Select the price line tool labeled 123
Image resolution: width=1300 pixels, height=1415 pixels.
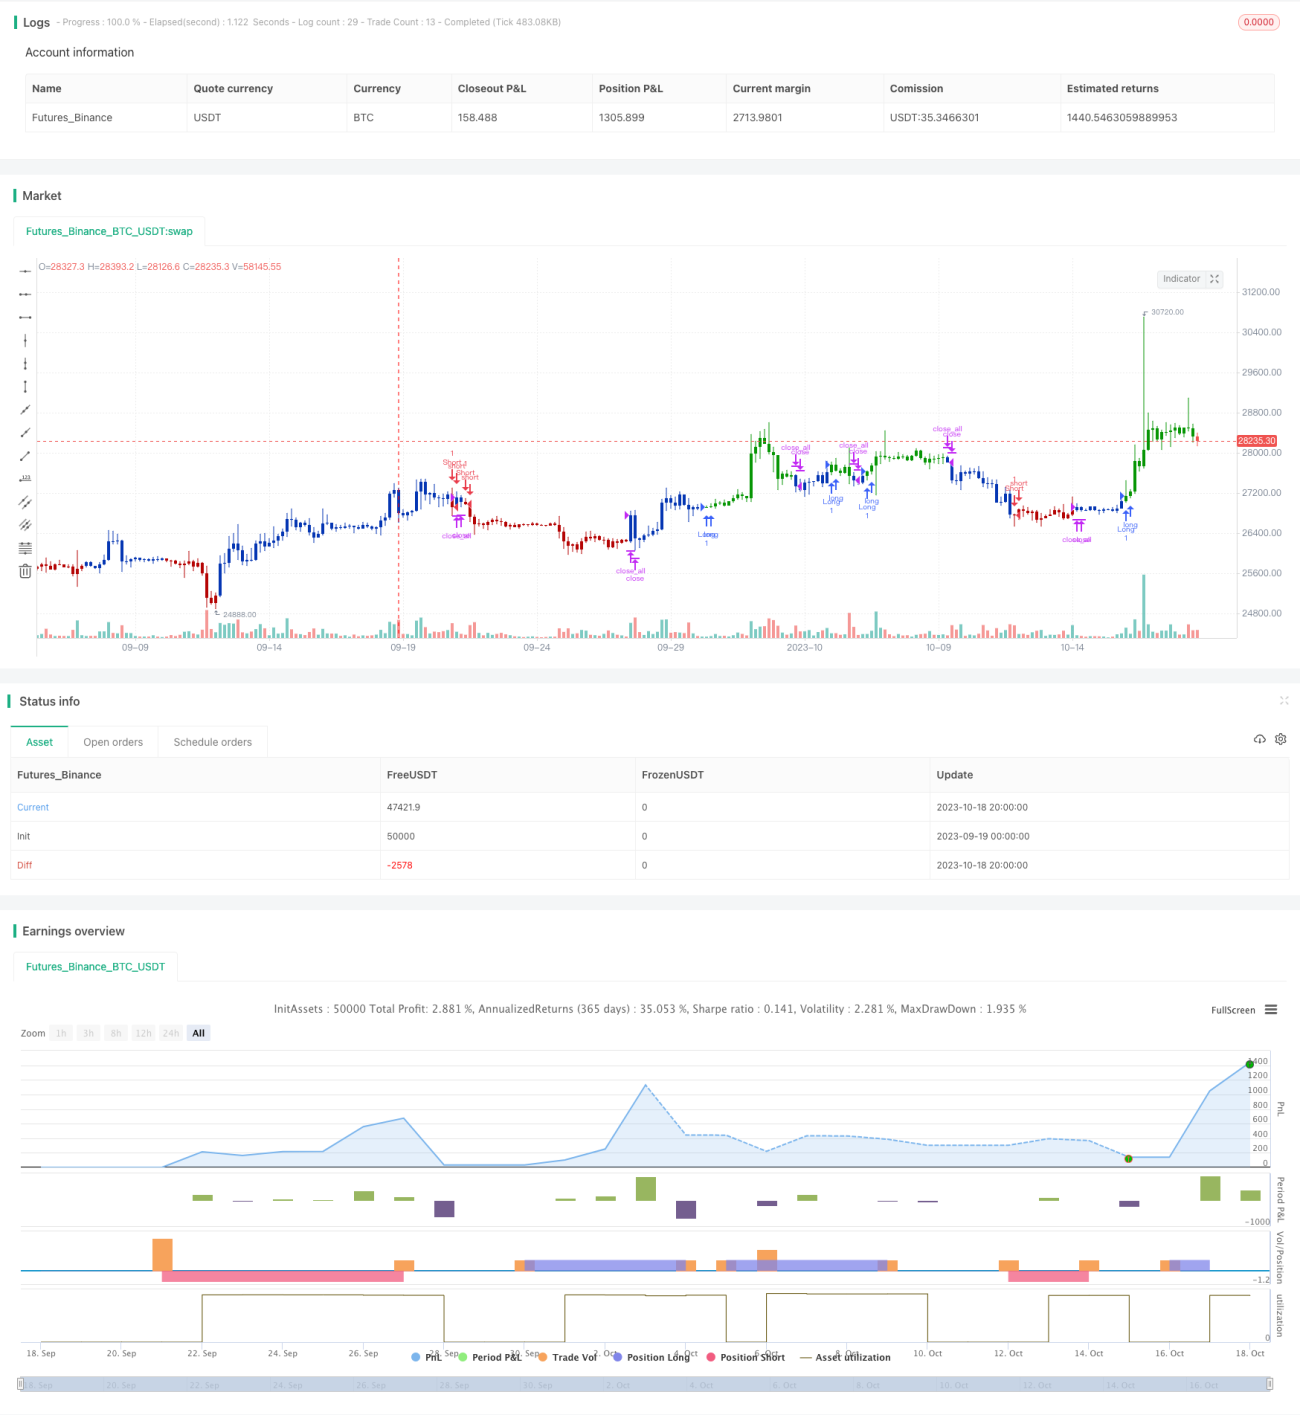25,479
